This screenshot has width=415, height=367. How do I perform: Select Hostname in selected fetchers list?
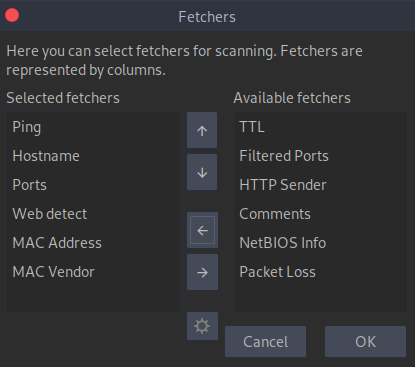click(93, 156)
